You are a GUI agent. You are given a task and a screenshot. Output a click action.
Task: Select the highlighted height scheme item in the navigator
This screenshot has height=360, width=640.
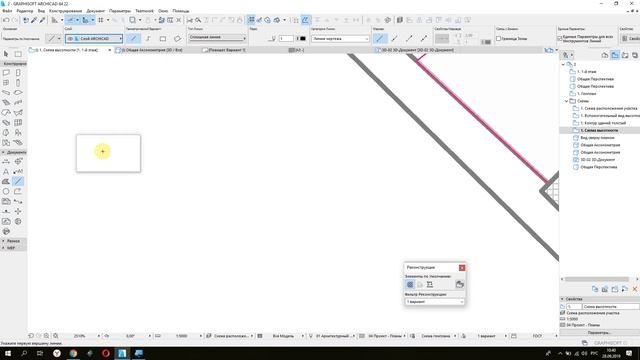tap(599, 130)
